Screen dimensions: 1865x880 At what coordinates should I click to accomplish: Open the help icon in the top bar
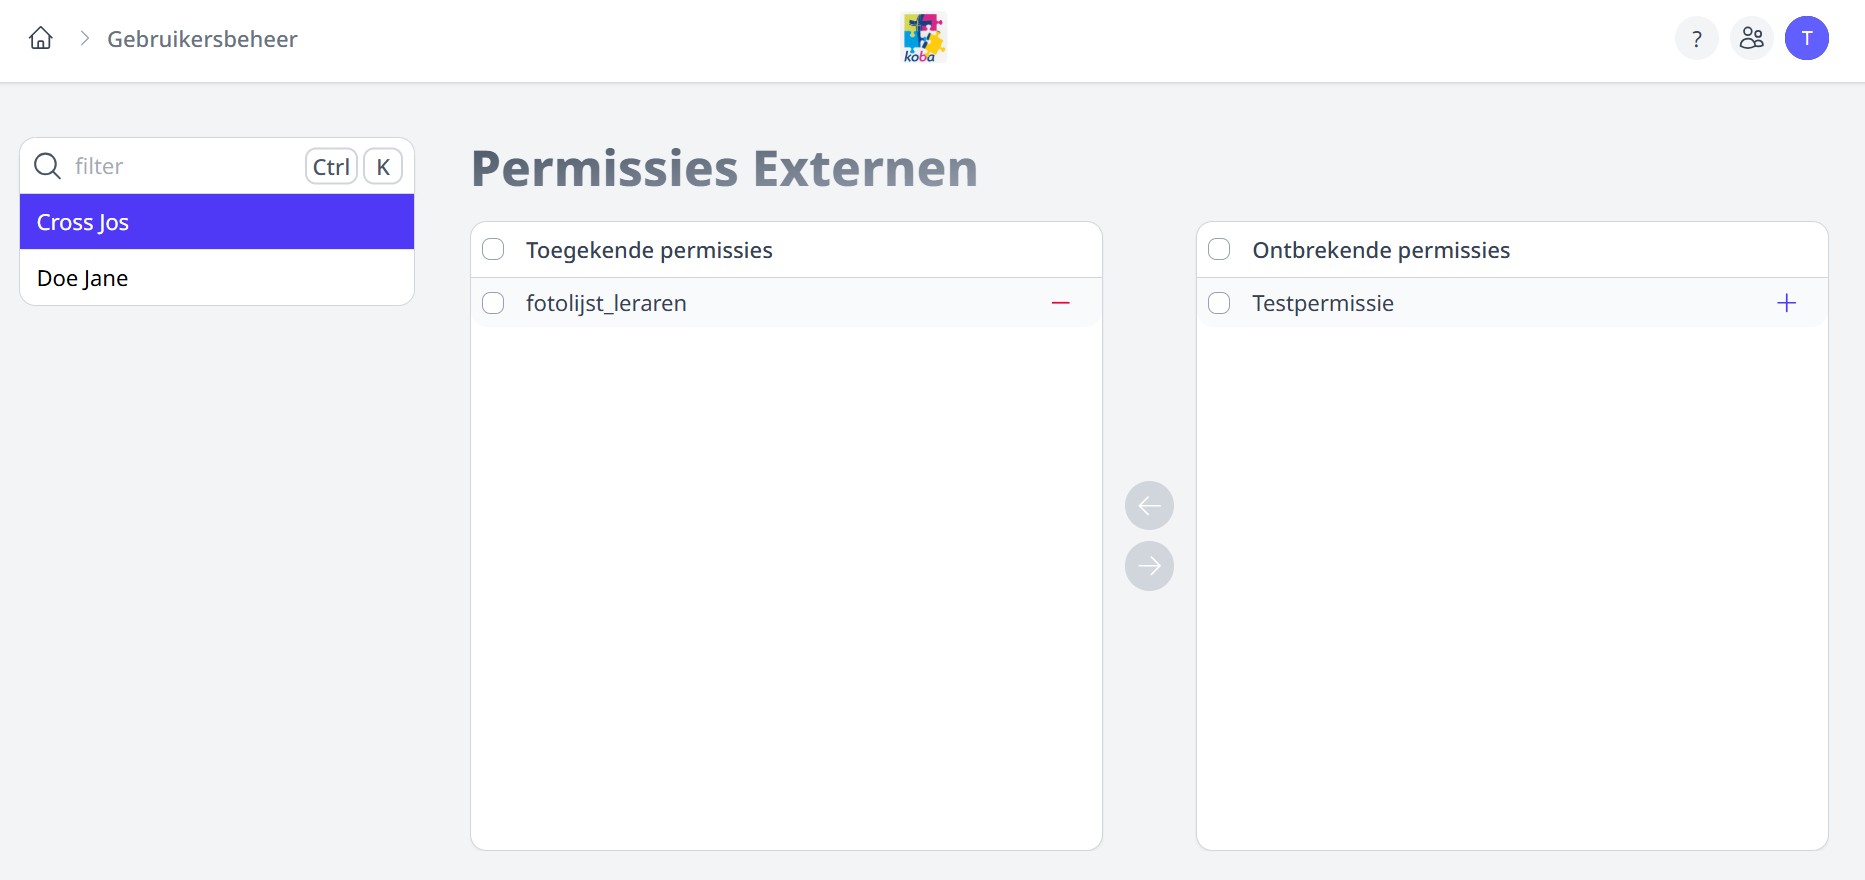1696,38
